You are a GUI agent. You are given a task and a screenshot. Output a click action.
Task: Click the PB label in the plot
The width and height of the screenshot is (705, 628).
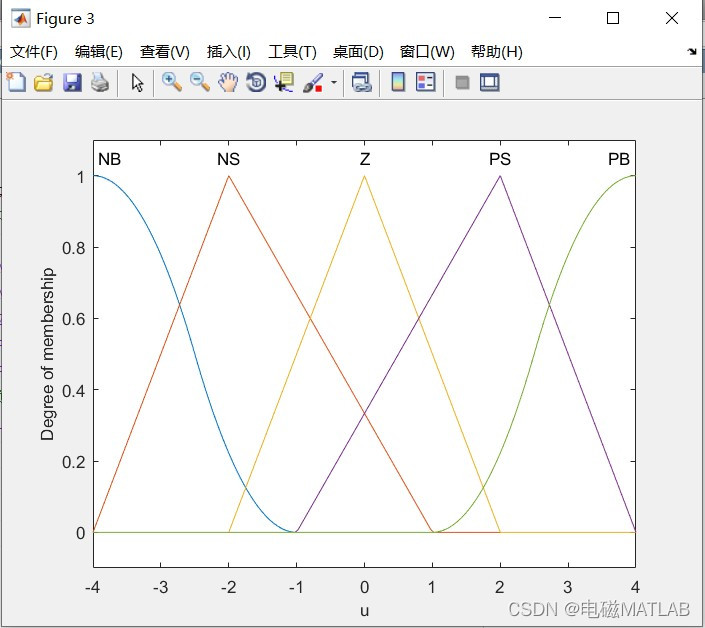619,159
